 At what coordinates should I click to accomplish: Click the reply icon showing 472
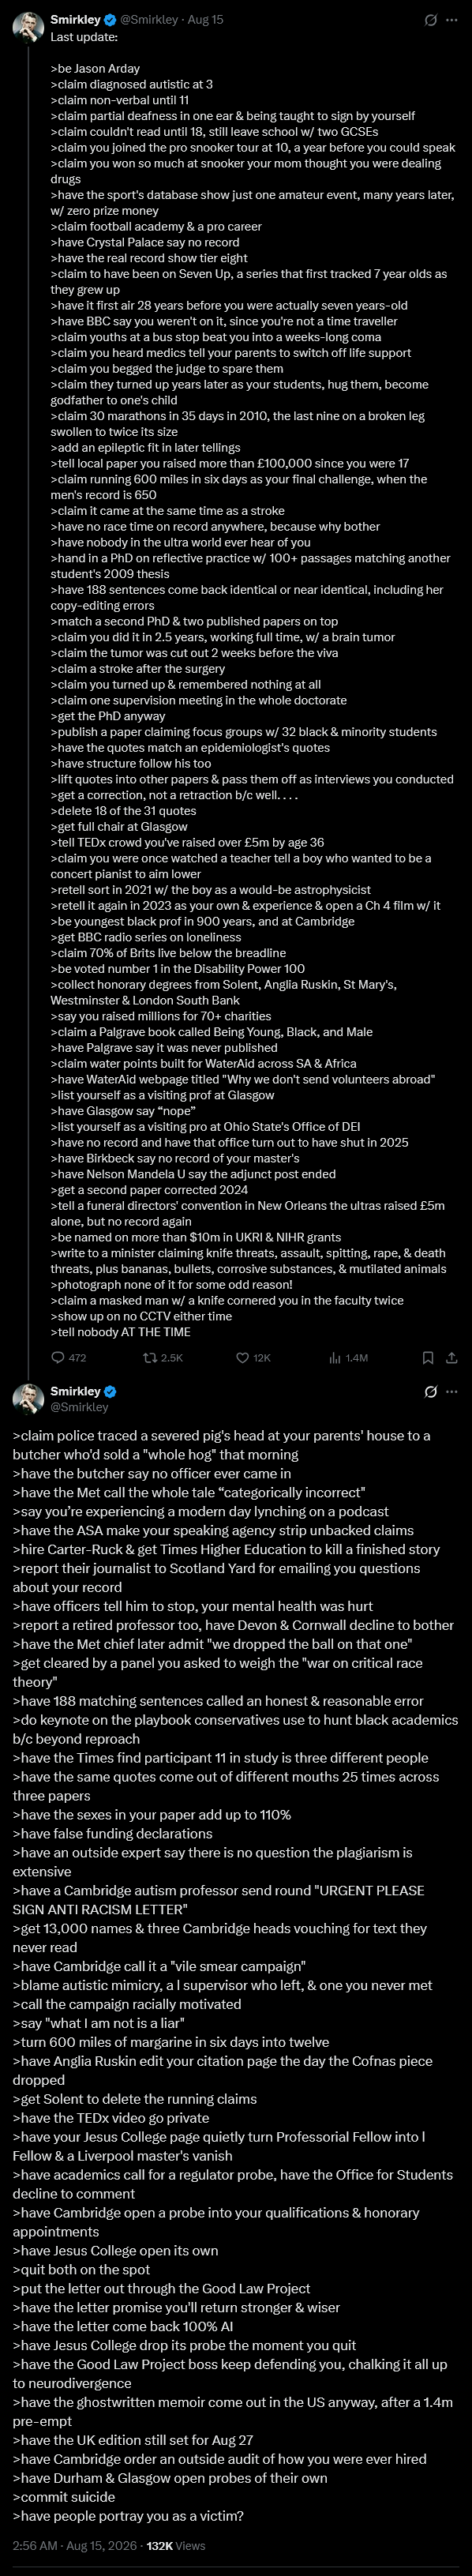(x=69, y=1357)
